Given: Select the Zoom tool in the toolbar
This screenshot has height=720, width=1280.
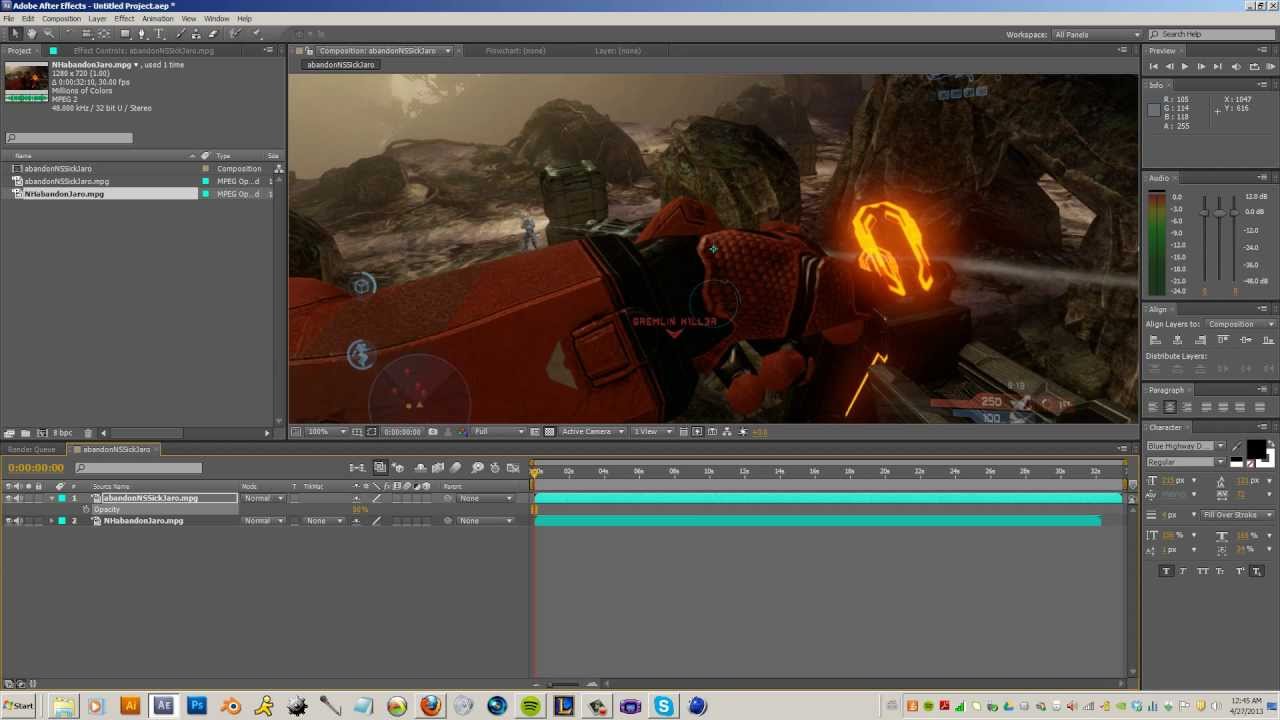Looking at the screenshot, I should (48, 34).
